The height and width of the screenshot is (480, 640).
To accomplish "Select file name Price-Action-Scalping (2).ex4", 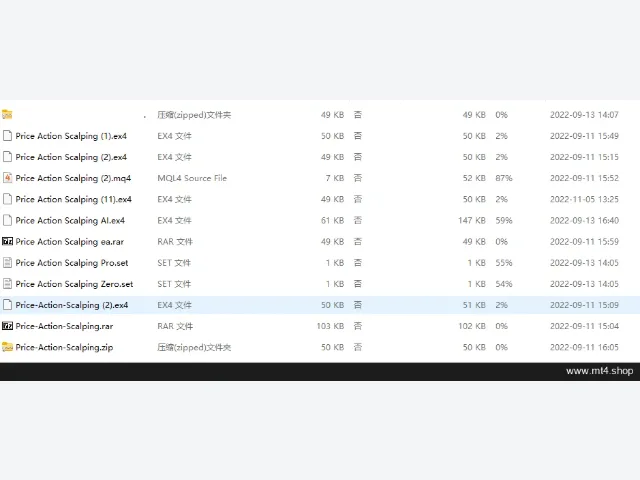I will tap(72, 305).
